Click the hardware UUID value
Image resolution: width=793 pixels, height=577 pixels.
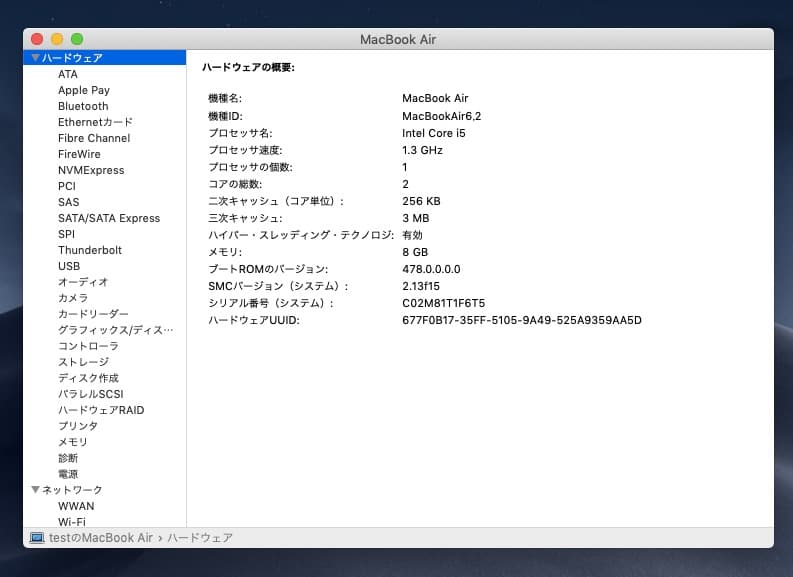[522, 321]
